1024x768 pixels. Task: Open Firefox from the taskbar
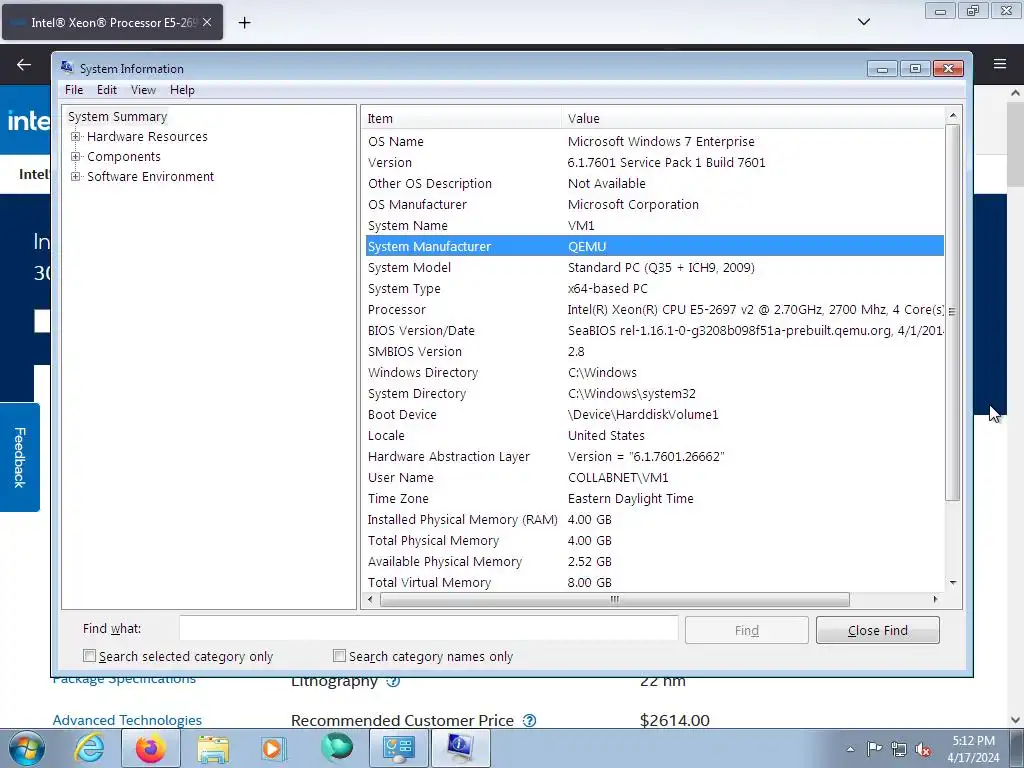[x=150, y=748]
